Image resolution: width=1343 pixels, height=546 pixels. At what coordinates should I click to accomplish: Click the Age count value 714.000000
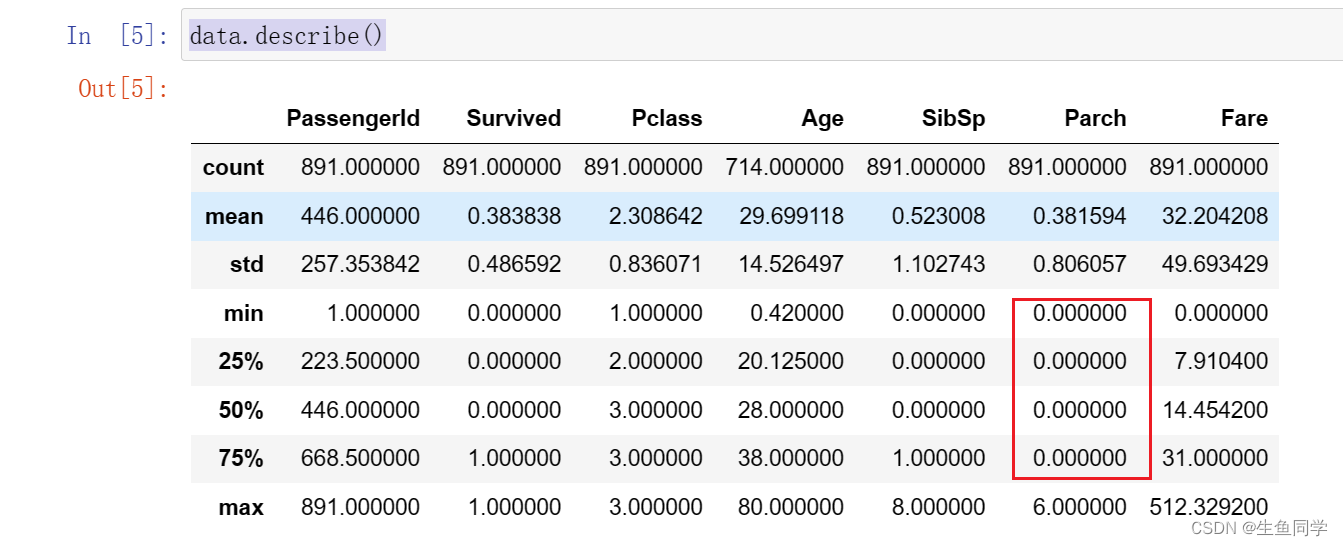pos(785,168)
